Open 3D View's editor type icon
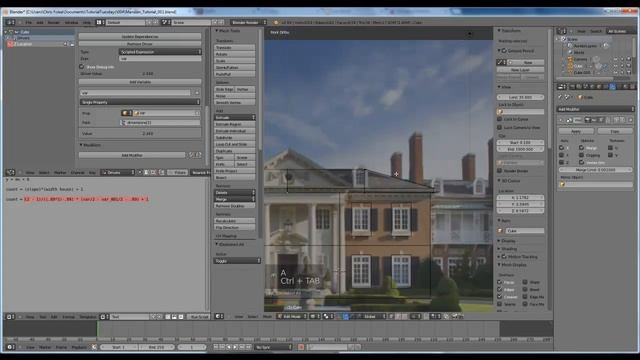The height and width of the screenshot is (360, 640). (218, 316)
